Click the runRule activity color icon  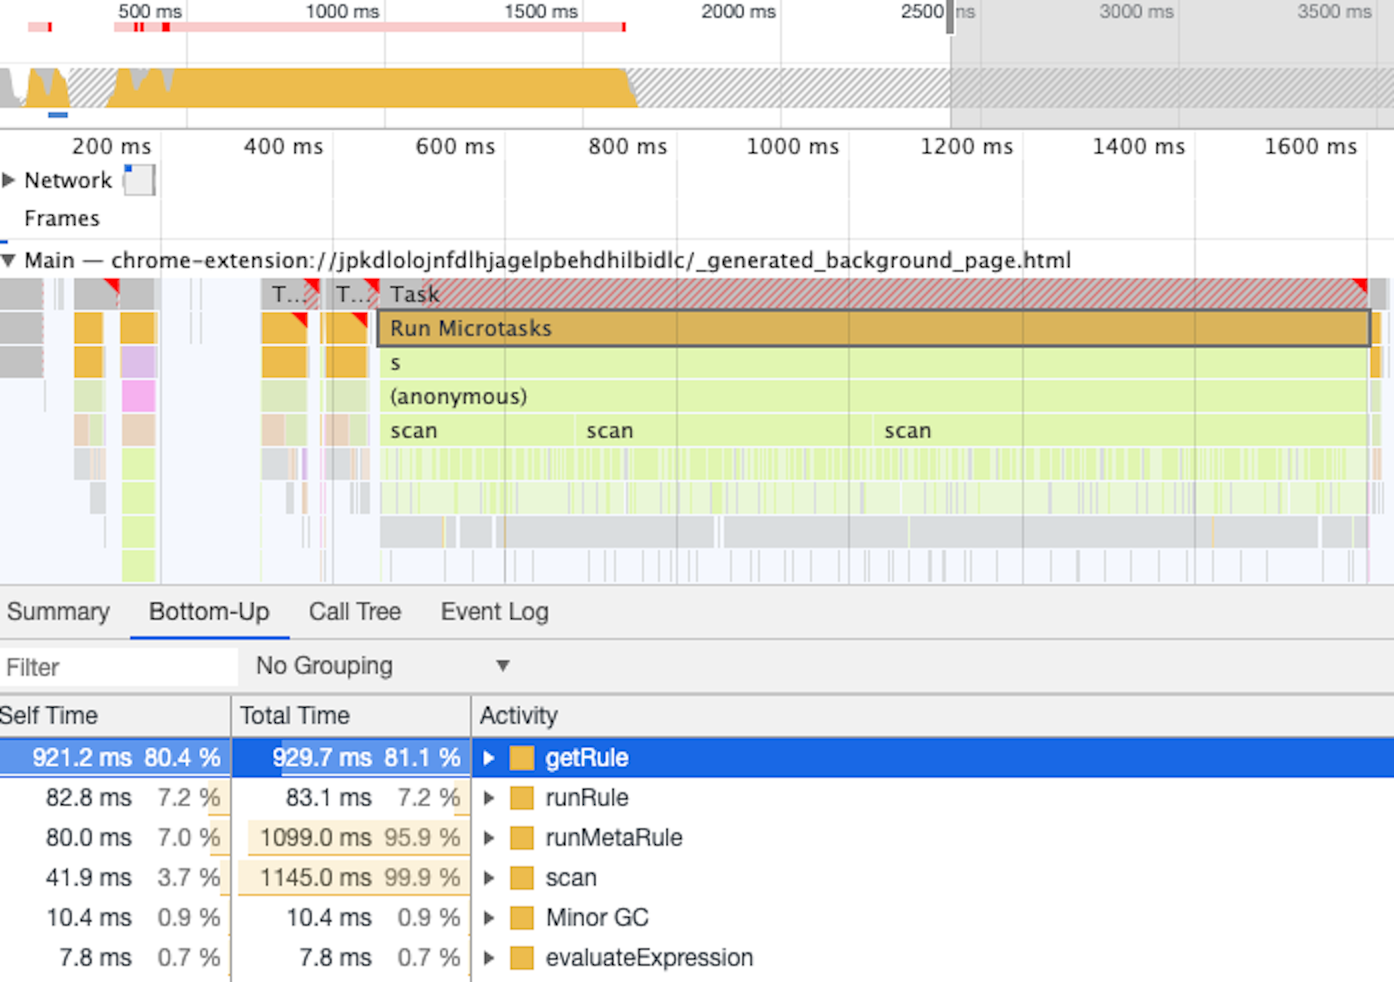point(521,798)
